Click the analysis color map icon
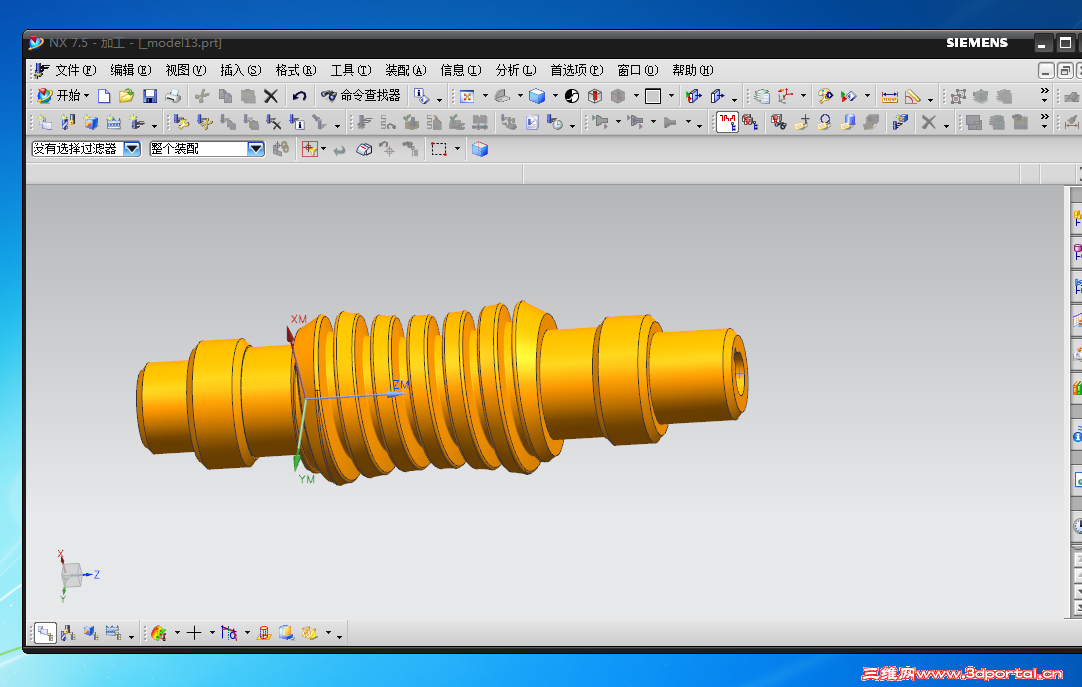Image resolution: width=1082 pixels, height=687 pixels. pos(159,633)
